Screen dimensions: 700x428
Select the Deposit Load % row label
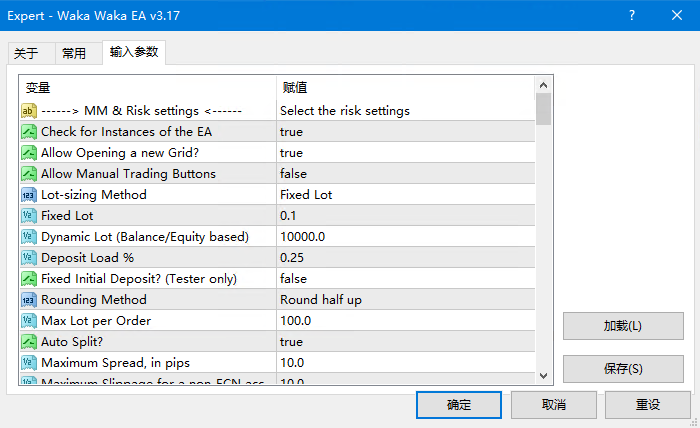88,258
